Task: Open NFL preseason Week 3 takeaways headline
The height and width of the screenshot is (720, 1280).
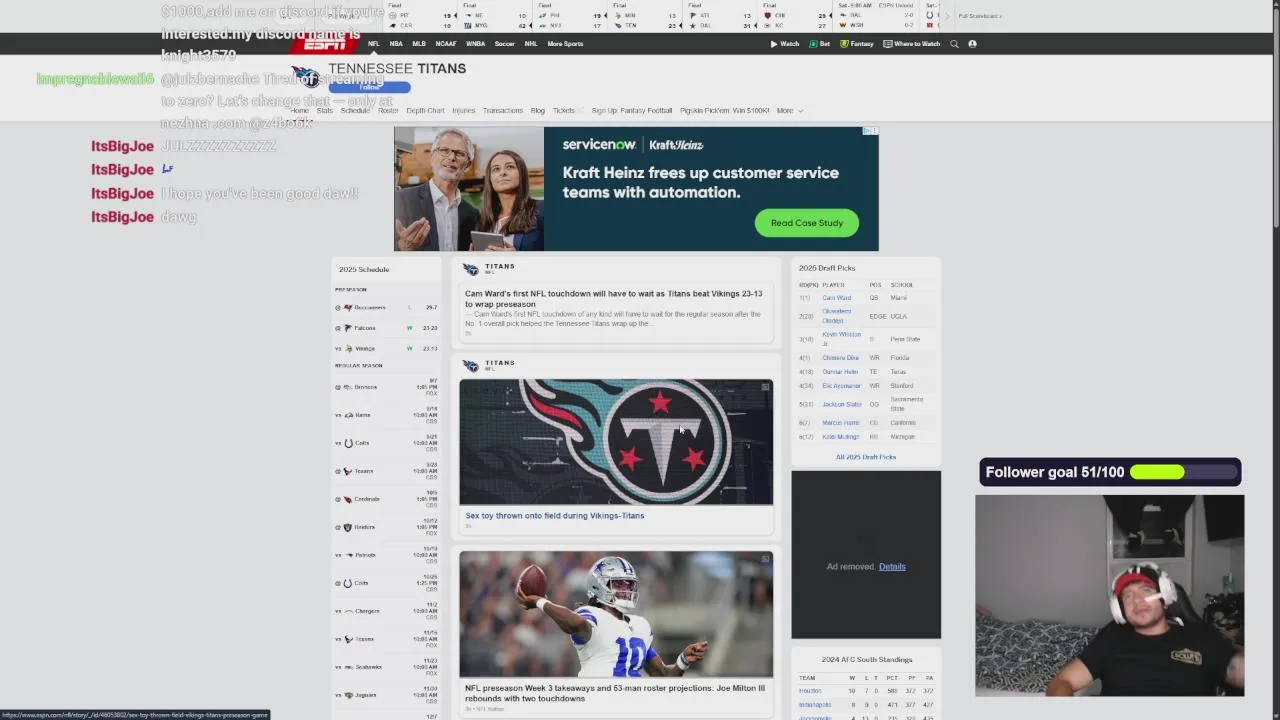Action: 615,693
